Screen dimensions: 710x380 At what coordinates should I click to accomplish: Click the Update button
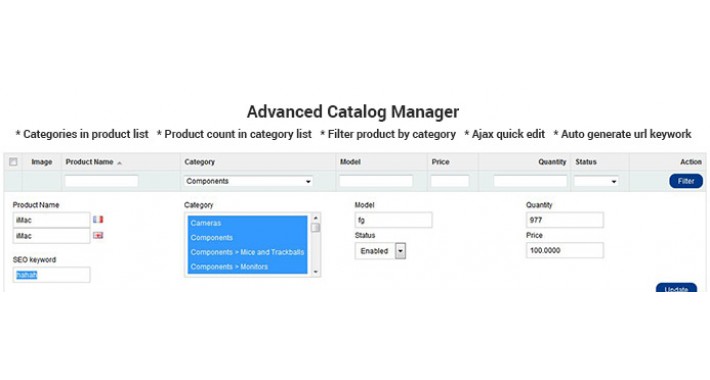(676, 288)
